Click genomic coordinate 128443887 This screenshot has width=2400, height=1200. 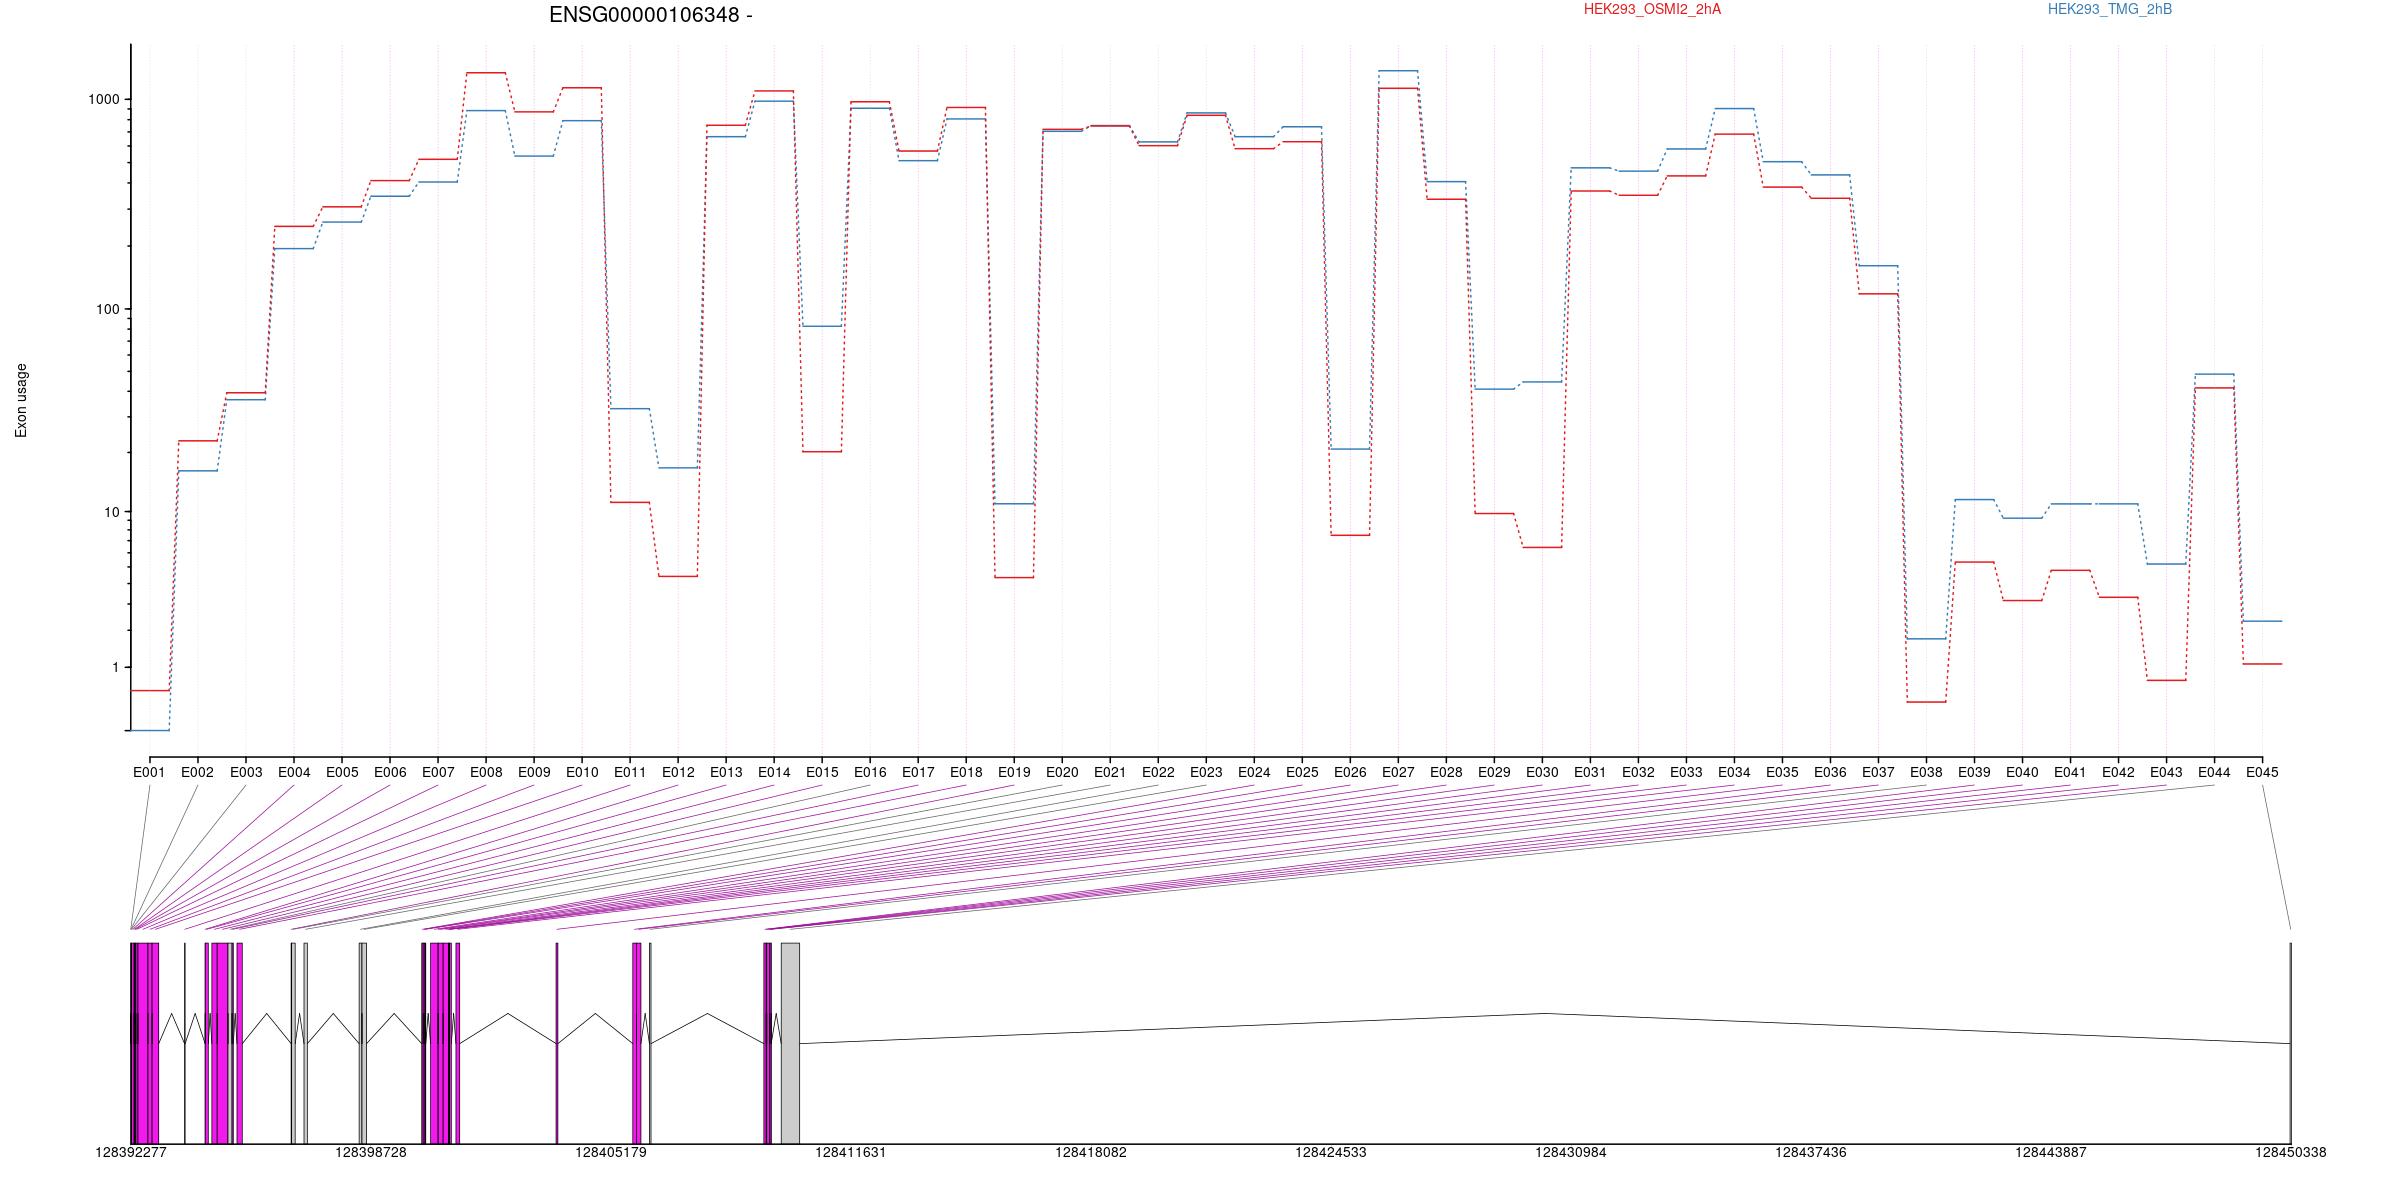(2051, 1152)
